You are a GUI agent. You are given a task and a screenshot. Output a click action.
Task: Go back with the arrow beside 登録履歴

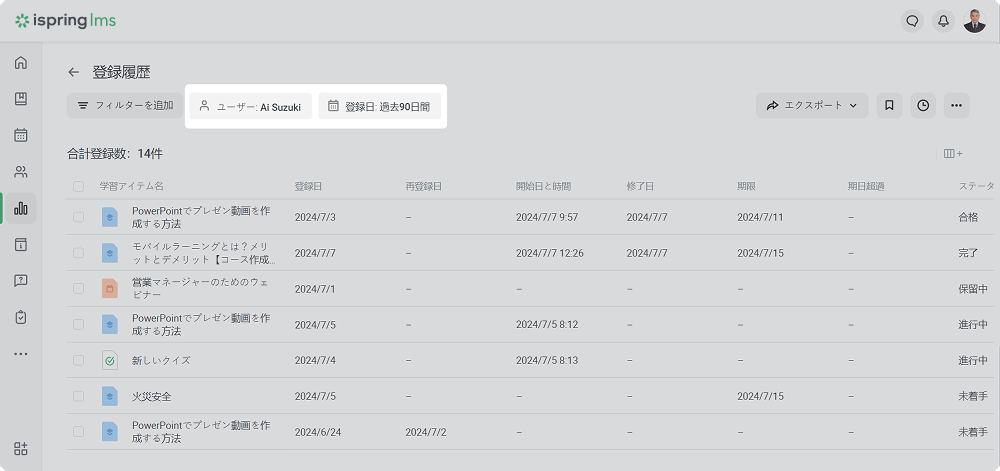(73, 72)
